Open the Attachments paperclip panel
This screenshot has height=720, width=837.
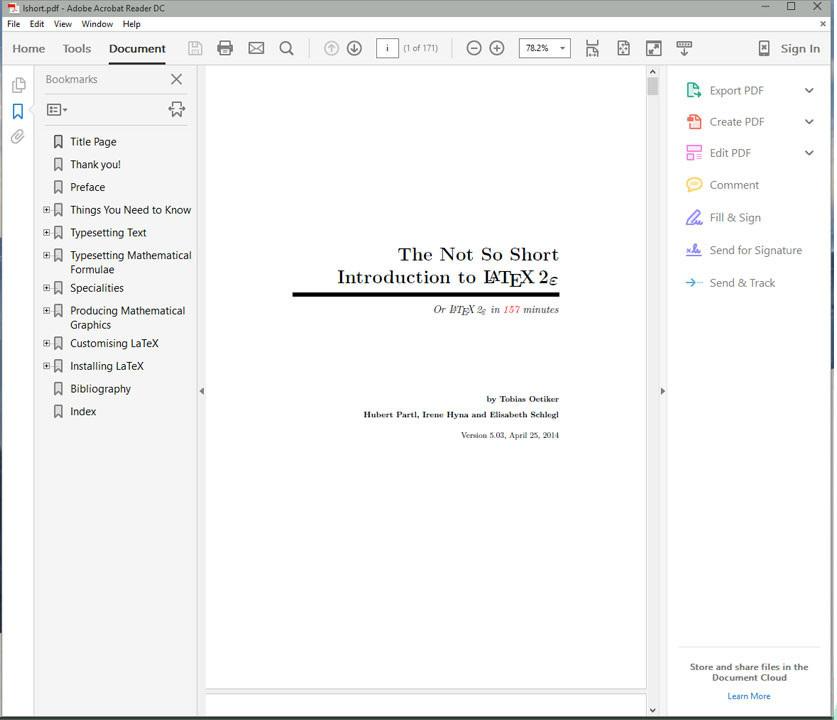point(17,137)
